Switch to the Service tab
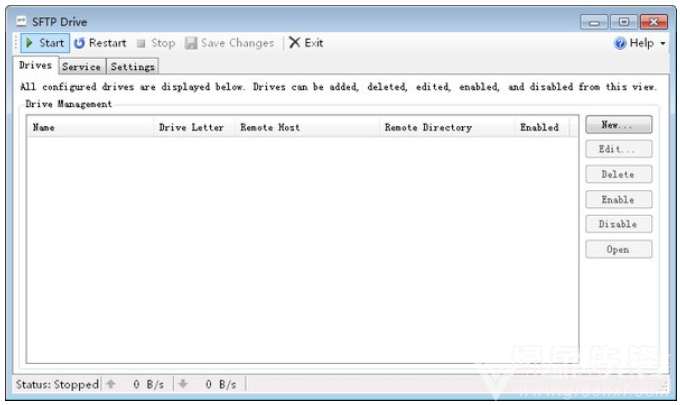This screenshot has width=680, height=405. click(82, 67)
